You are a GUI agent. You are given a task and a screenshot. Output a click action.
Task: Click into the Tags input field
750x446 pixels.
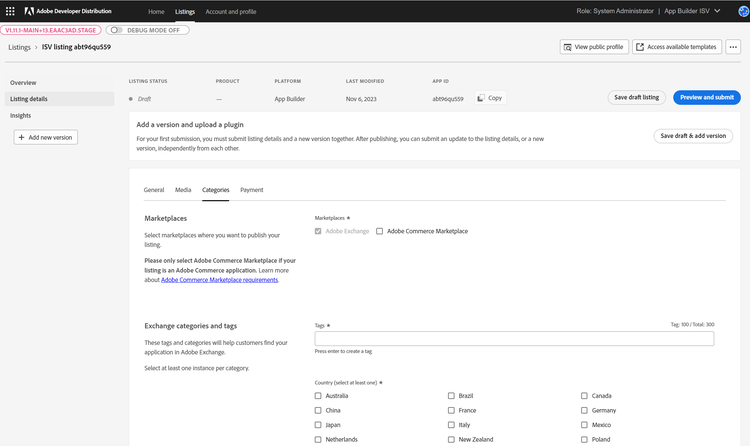pos(514,338)
